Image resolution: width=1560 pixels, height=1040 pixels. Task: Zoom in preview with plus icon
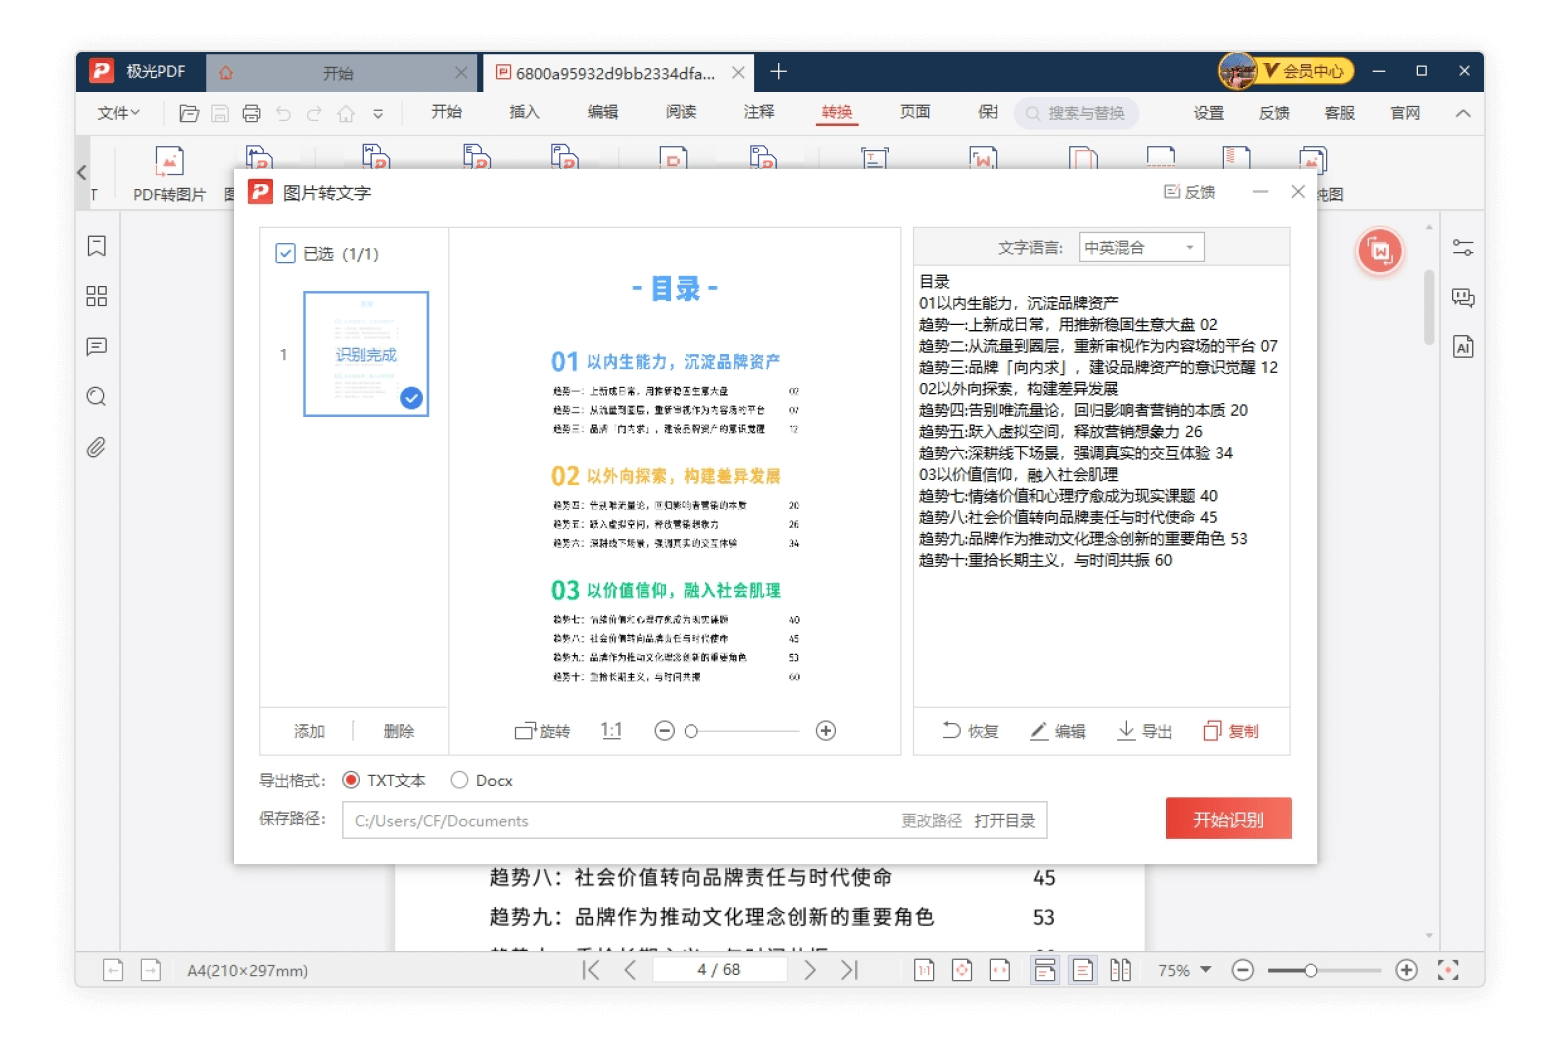(826, 731)
